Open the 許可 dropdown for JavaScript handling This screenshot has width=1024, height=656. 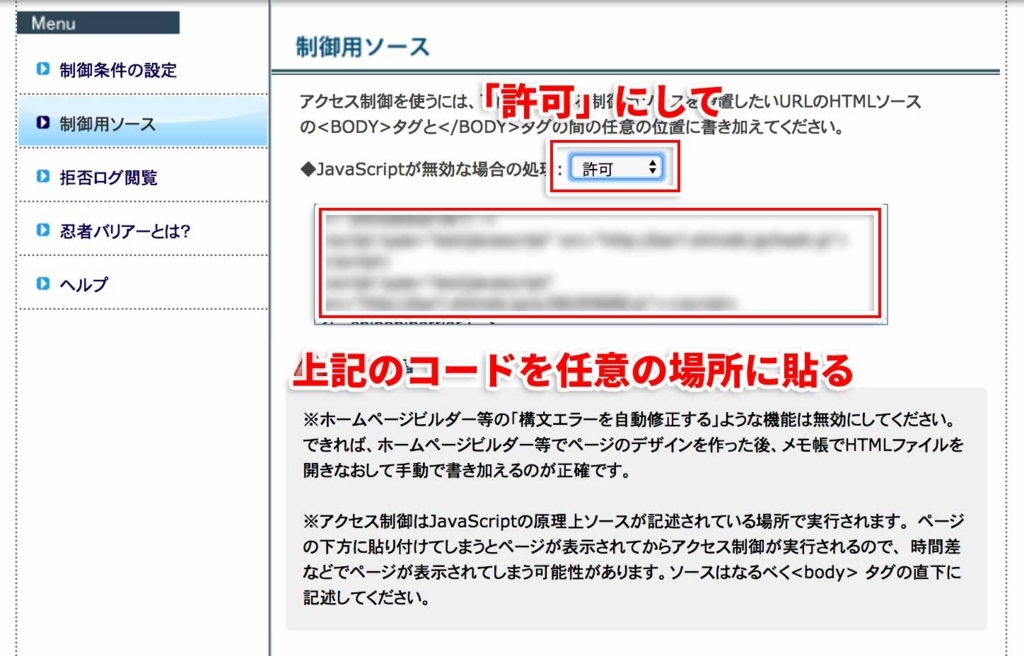point(616,168)
